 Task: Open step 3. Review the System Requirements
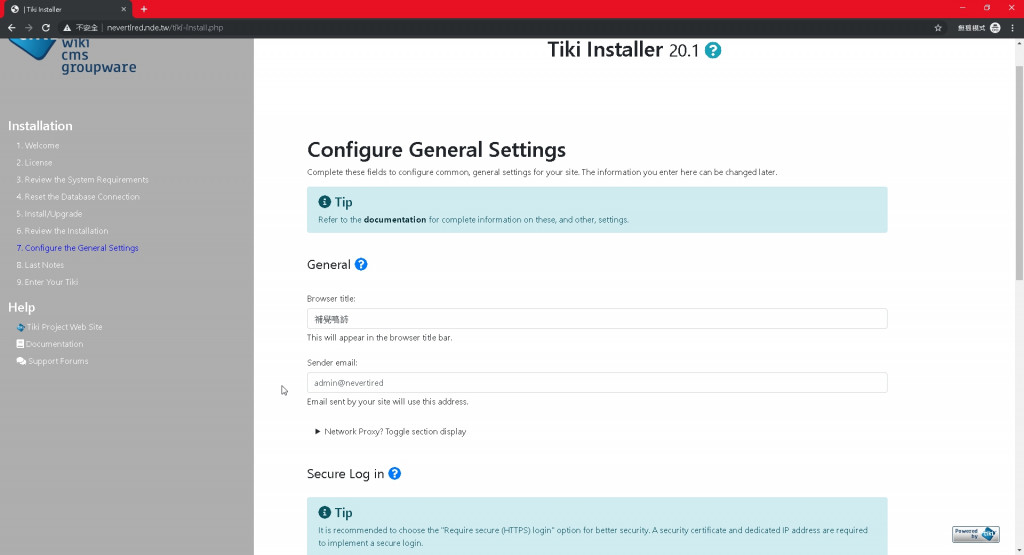(x=82, y=180)
